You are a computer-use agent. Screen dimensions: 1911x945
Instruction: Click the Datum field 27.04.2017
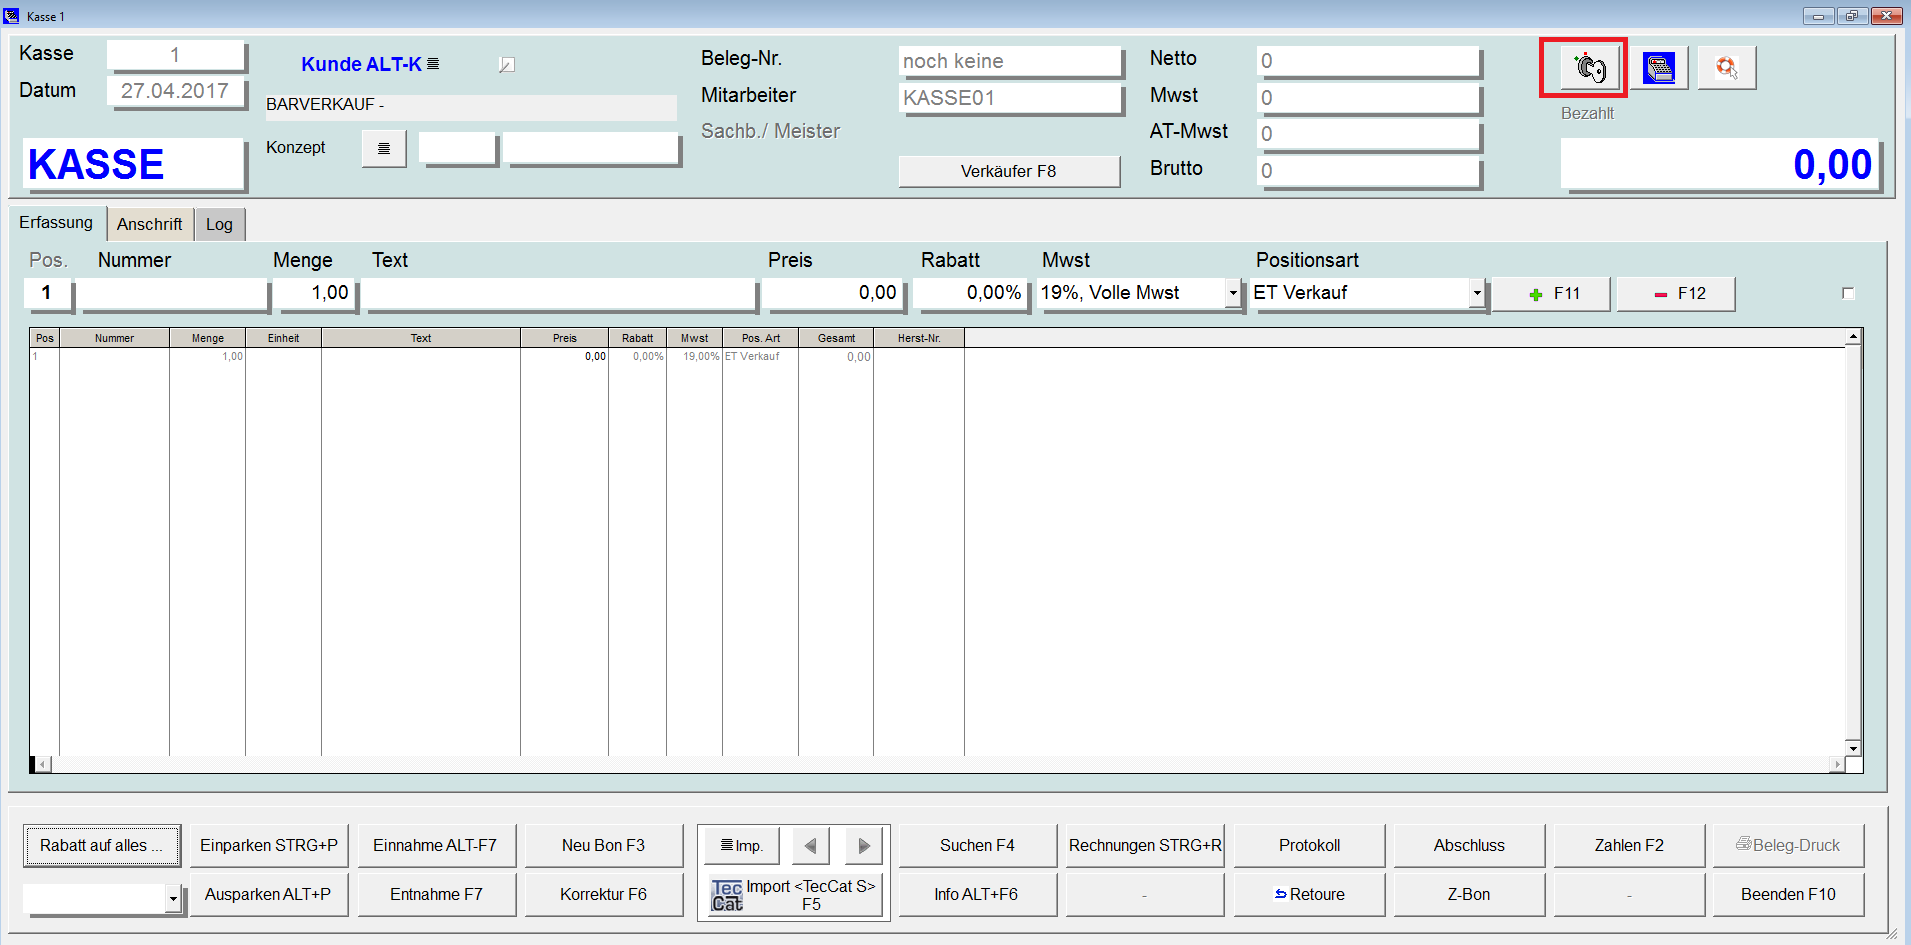pyautogui.click(x=175, y=91)
